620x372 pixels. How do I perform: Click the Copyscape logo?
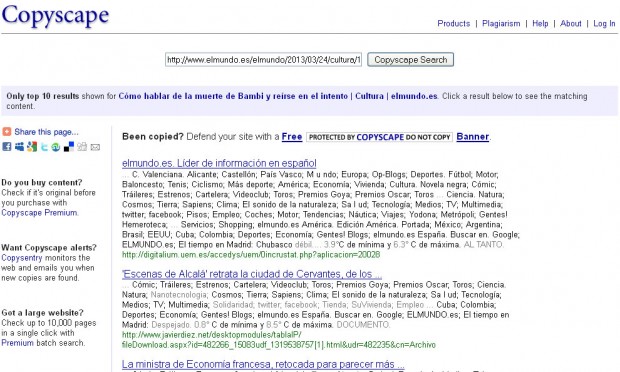[55, 16]
